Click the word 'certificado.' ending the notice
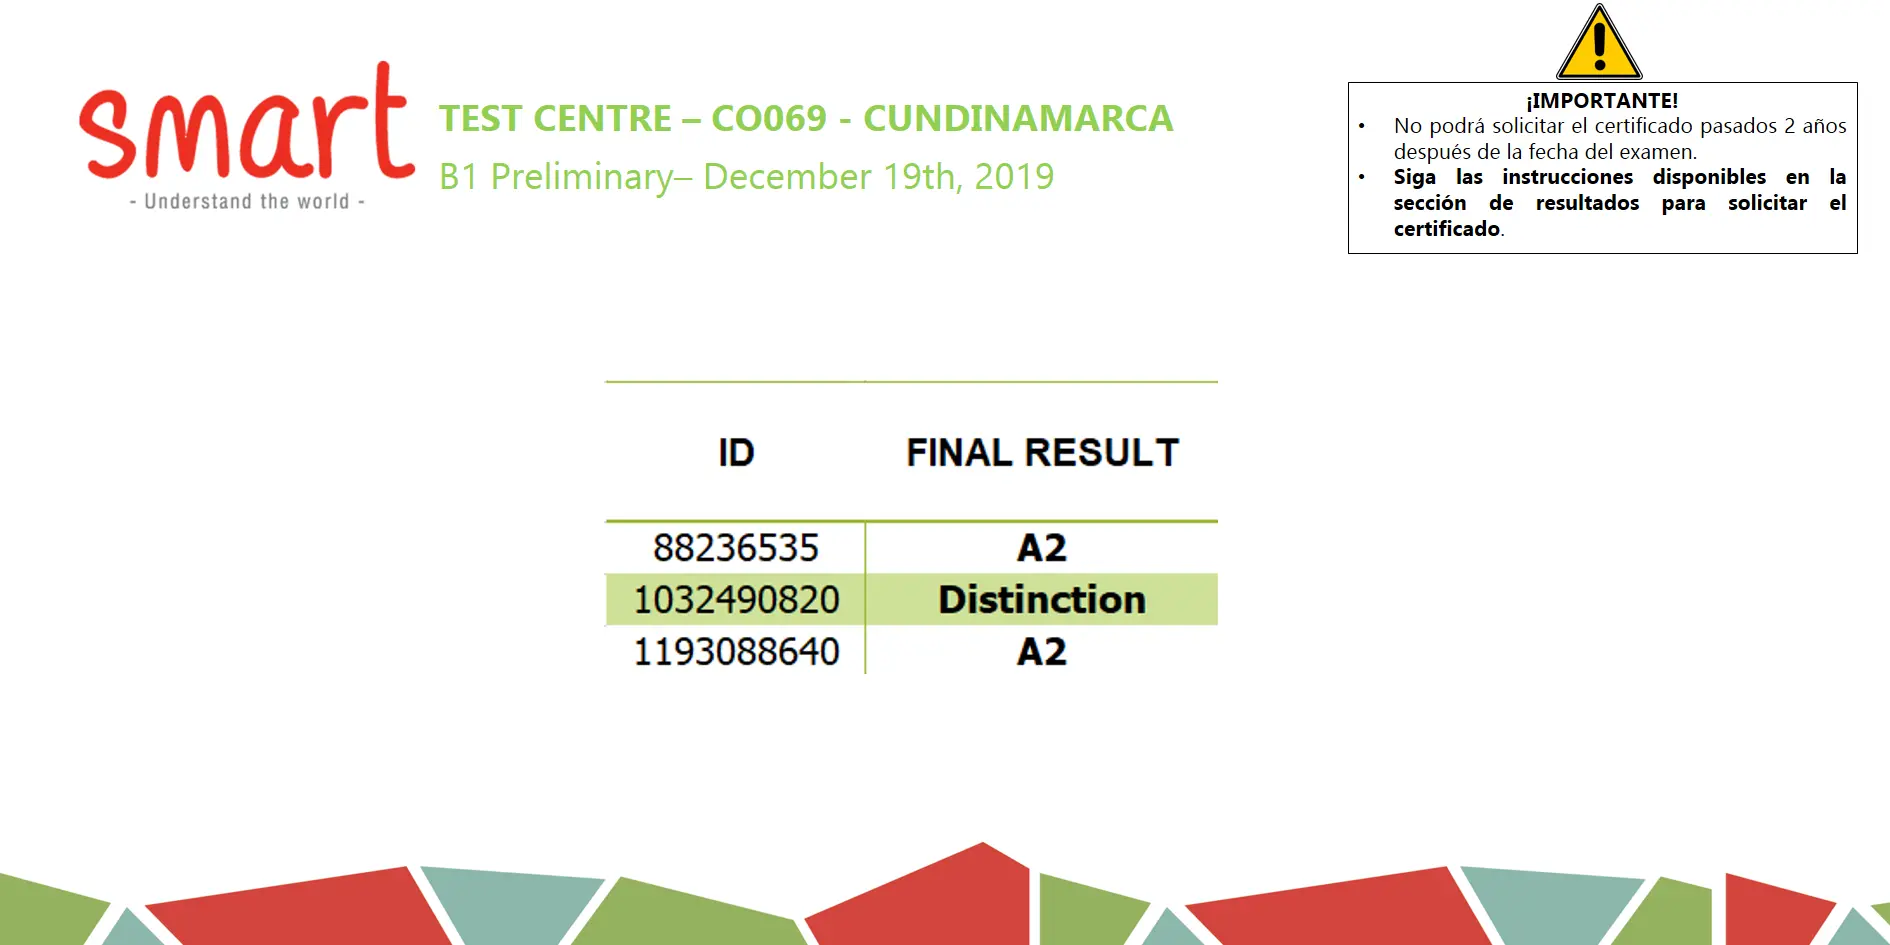Screen dimensions: 1890x945 tap(1448, 229)
